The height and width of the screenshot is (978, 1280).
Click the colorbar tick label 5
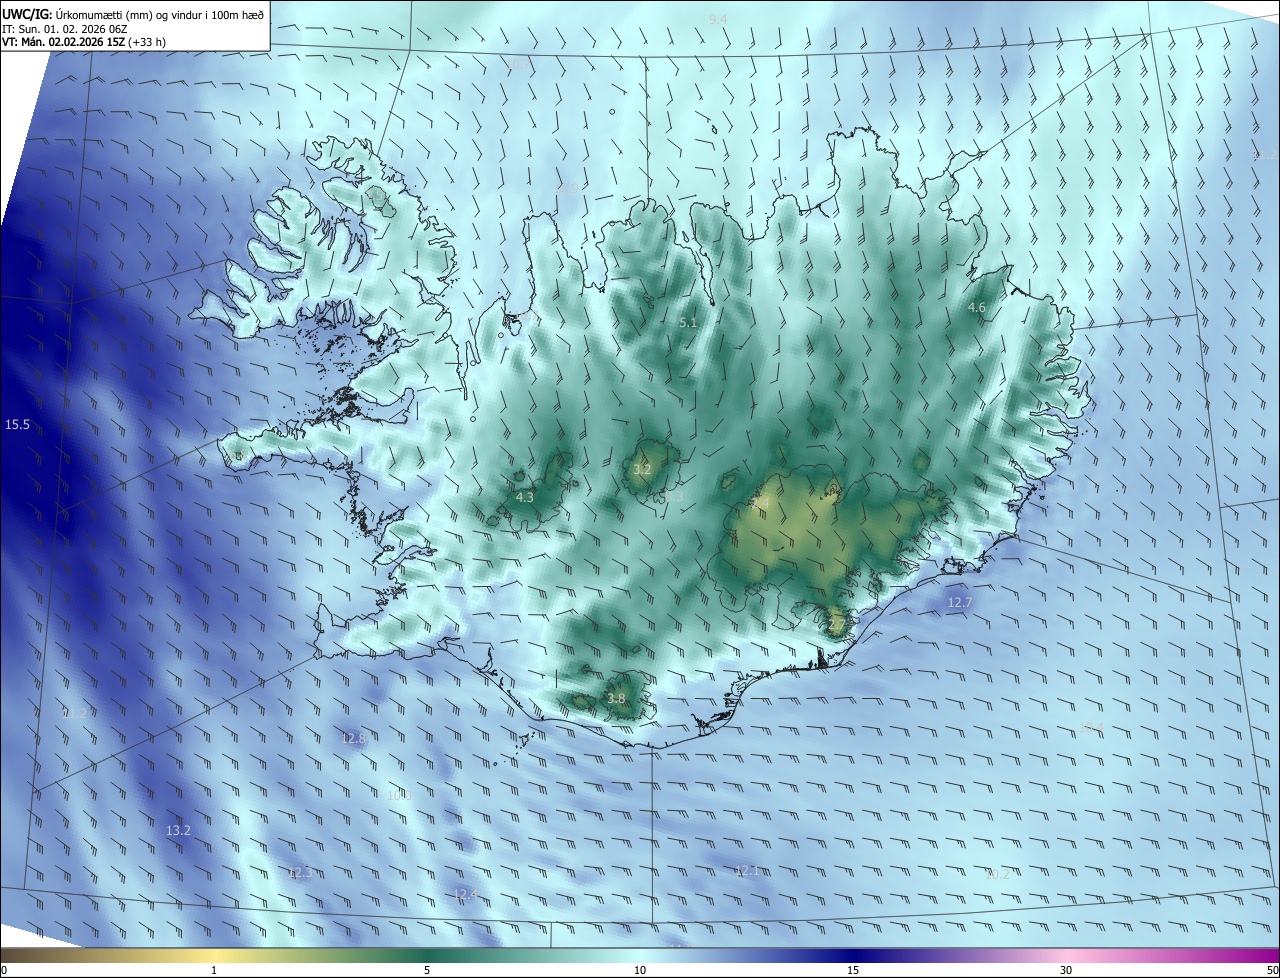427,970
